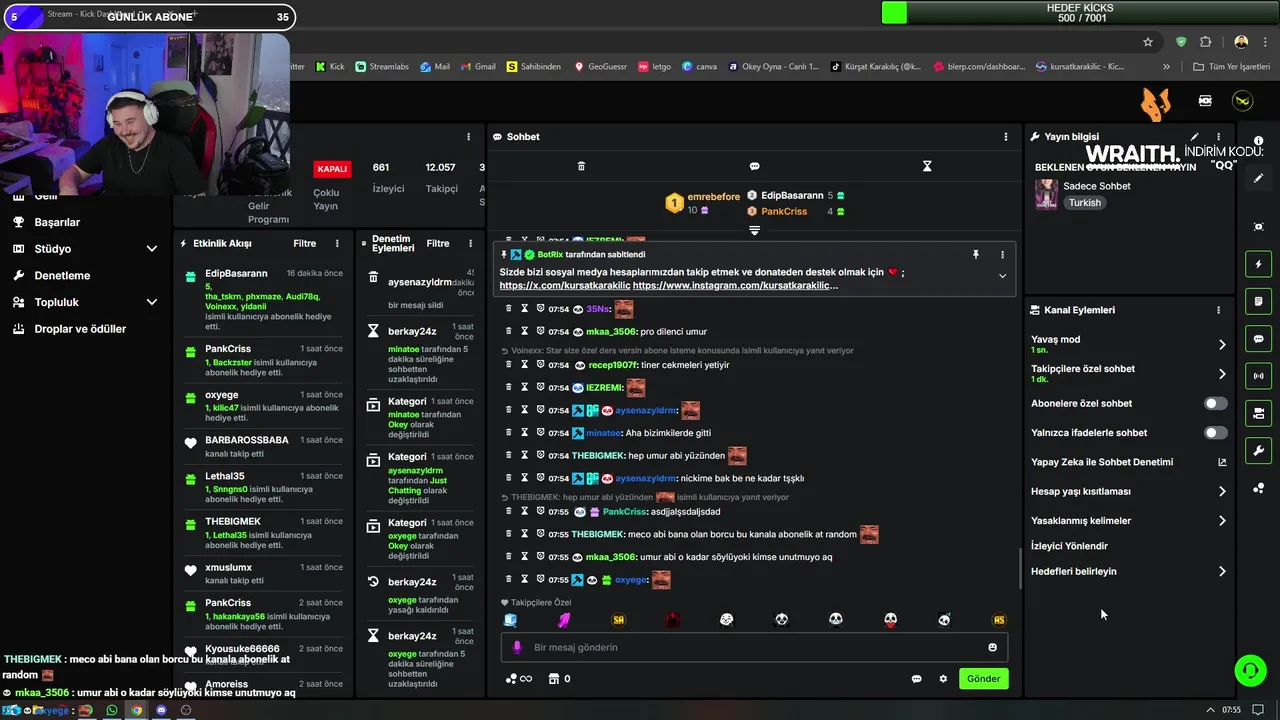Select the hourglass tab in Sohbet panel
This screenshot has width=1280, height=720.
pos(927,166)
